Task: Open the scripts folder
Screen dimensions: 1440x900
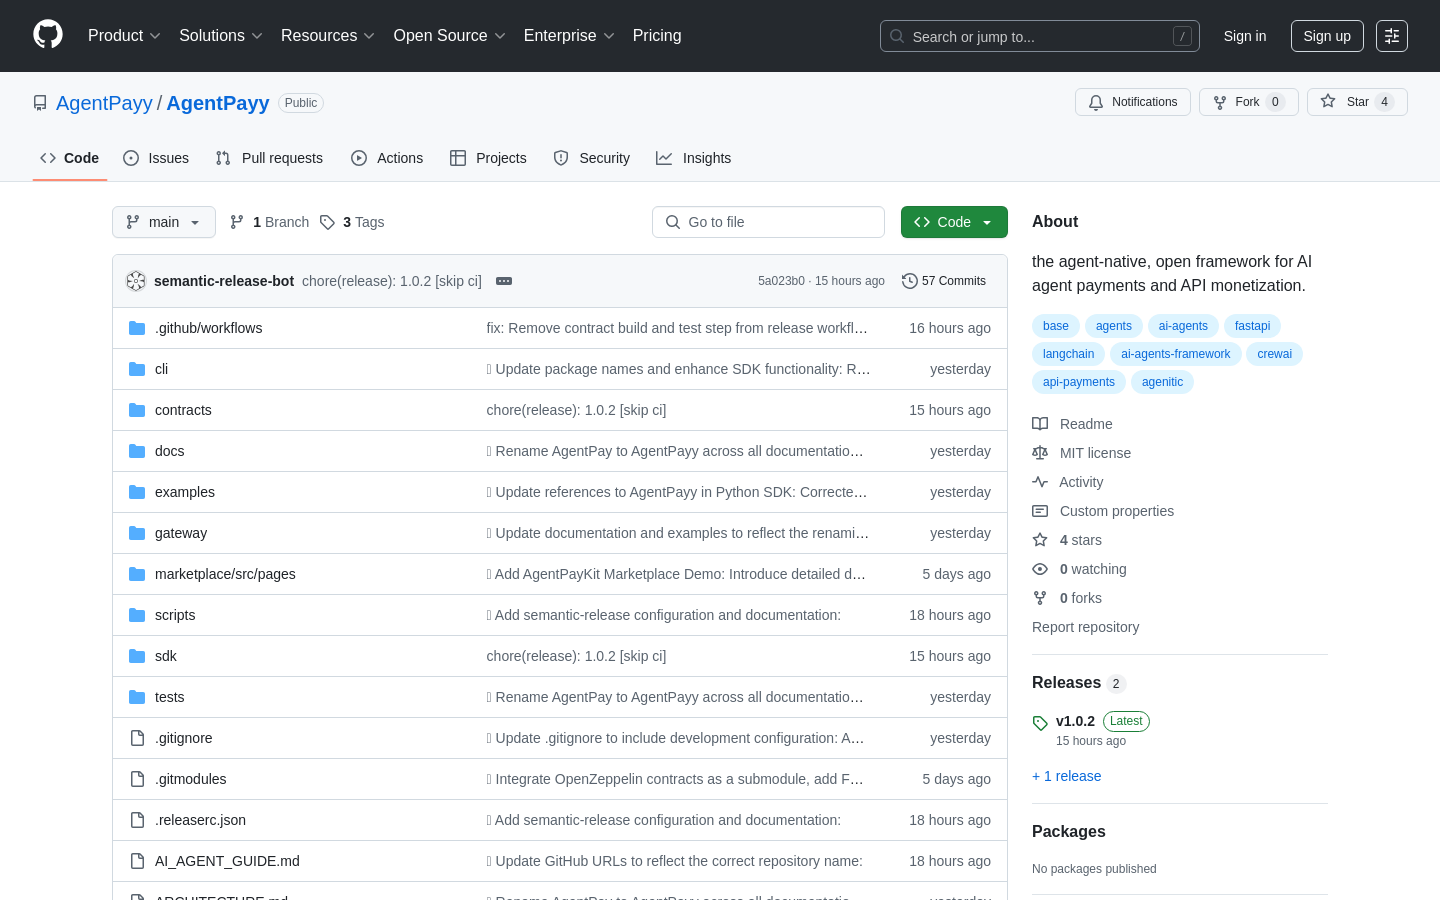Action: (x=175, y=615)
